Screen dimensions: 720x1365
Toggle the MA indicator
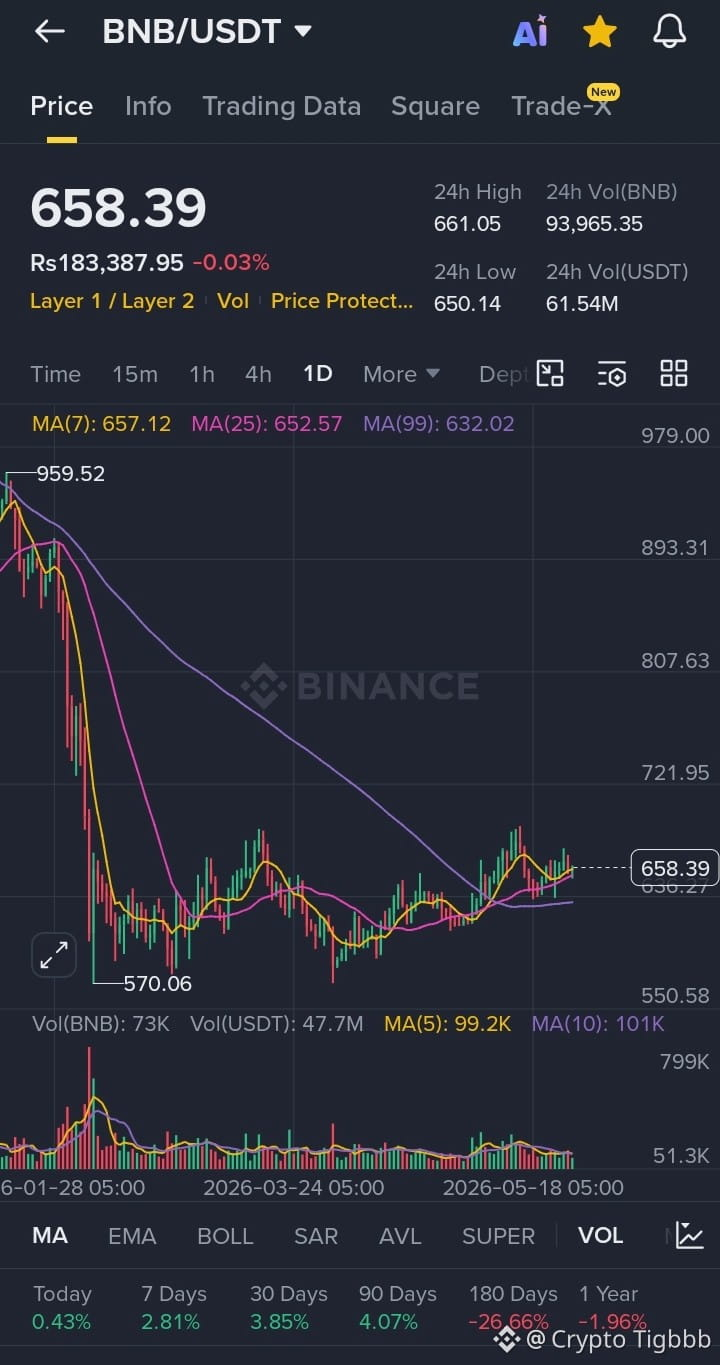50,1235
